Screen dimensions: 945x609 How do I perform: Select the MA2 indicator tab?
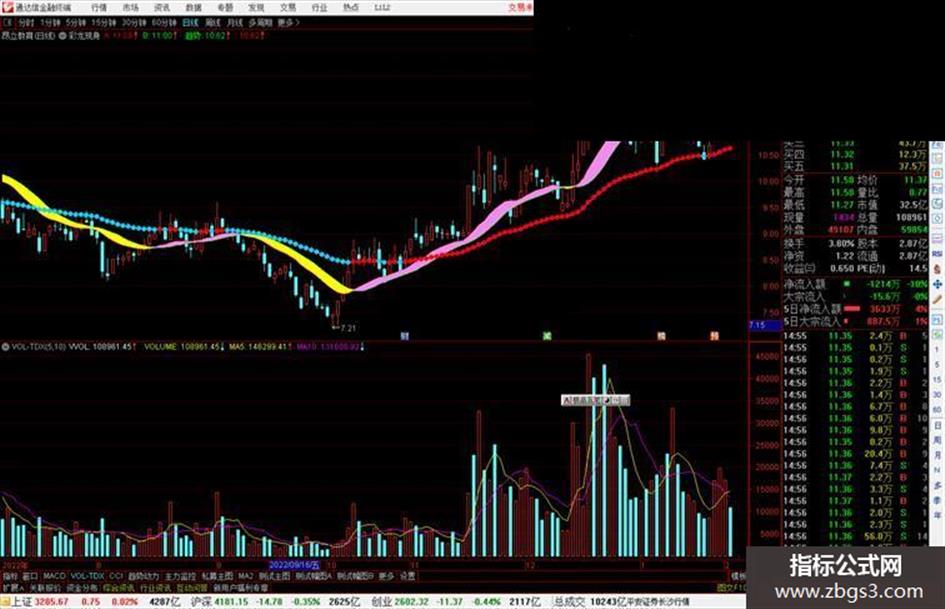point(245,576)
